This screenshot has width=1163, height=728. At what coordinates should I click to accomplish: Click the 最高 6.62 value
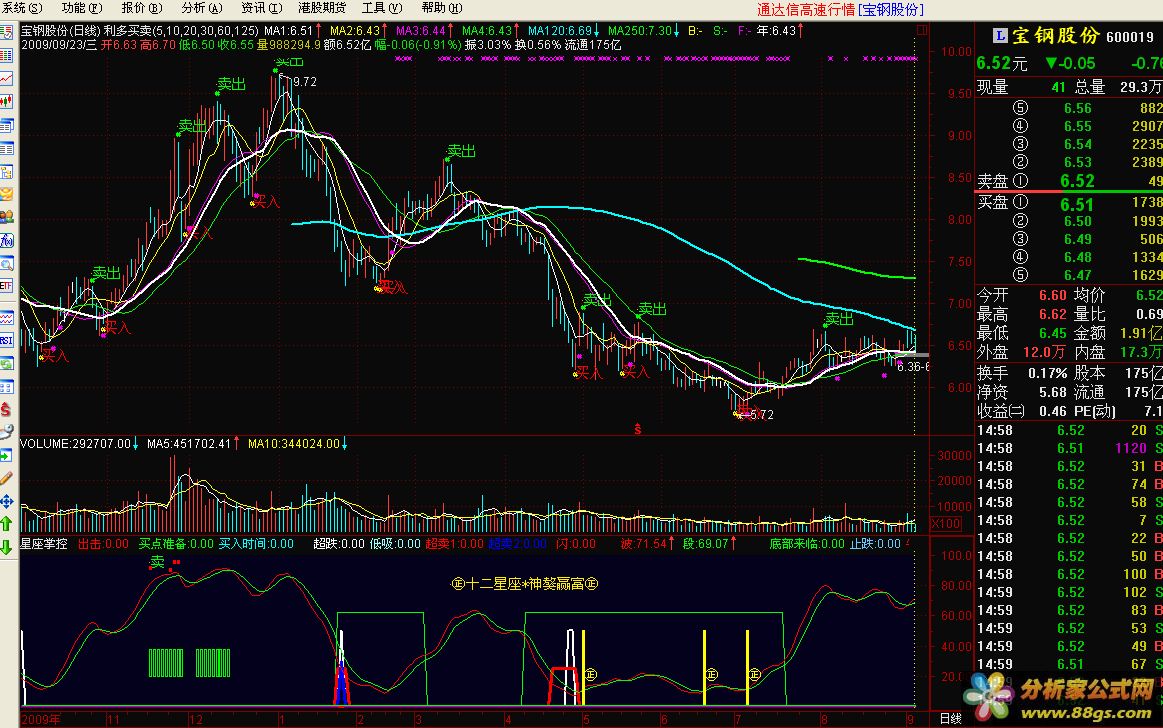point(1052,314)
